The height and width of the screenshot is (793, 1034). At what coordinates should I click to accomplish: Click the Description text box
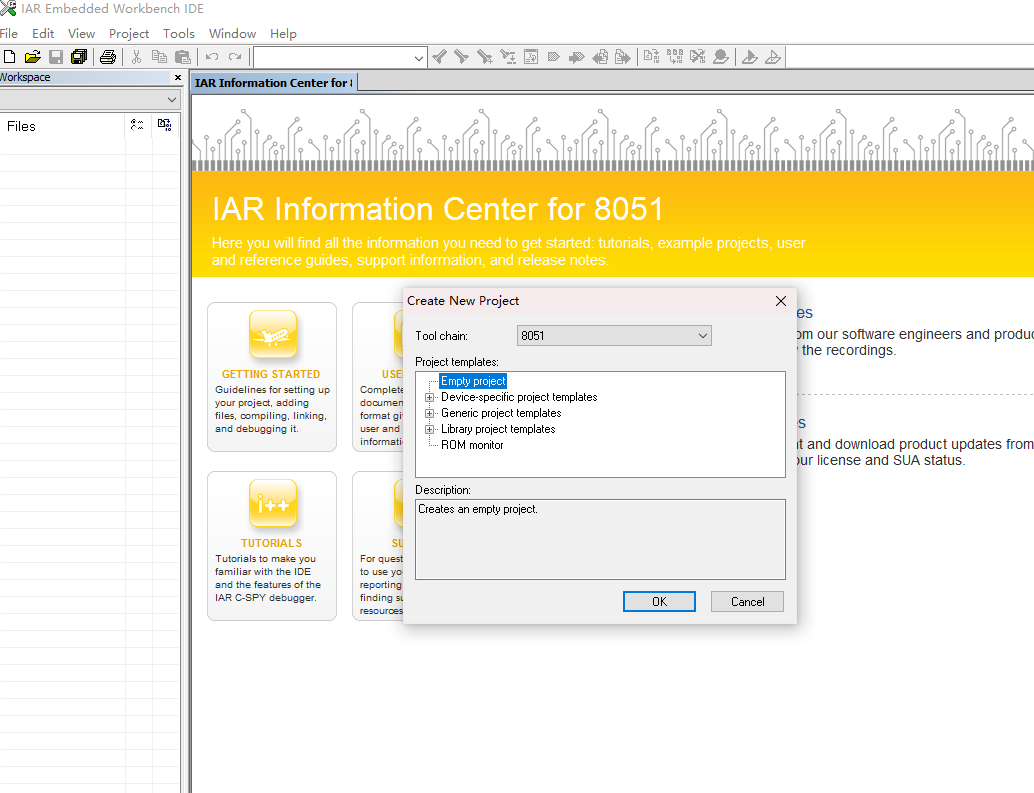tap(600, 539)
